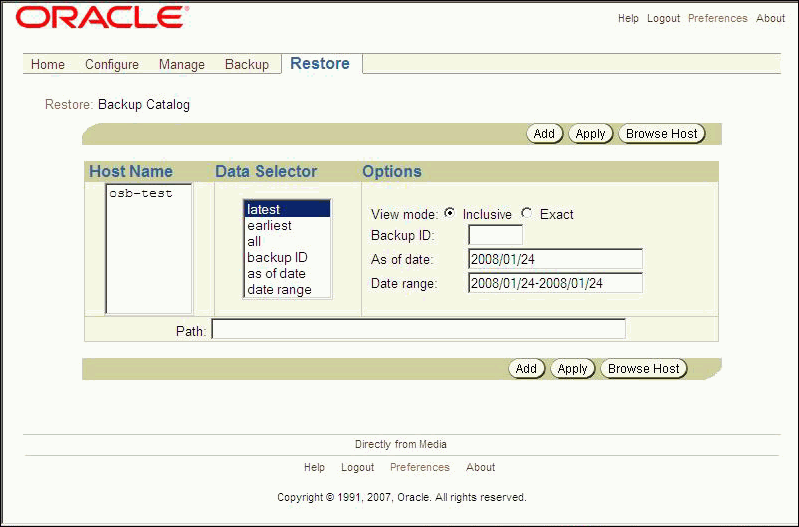This screenshot has height=527, width=799.
Task: Open About in the footer
Action: click(x=481, y=467)
